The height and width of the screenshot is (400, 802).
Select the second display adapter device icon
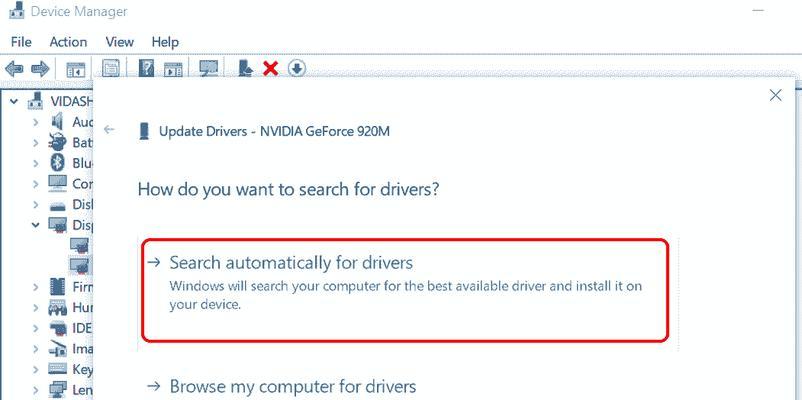pos(79,265)
